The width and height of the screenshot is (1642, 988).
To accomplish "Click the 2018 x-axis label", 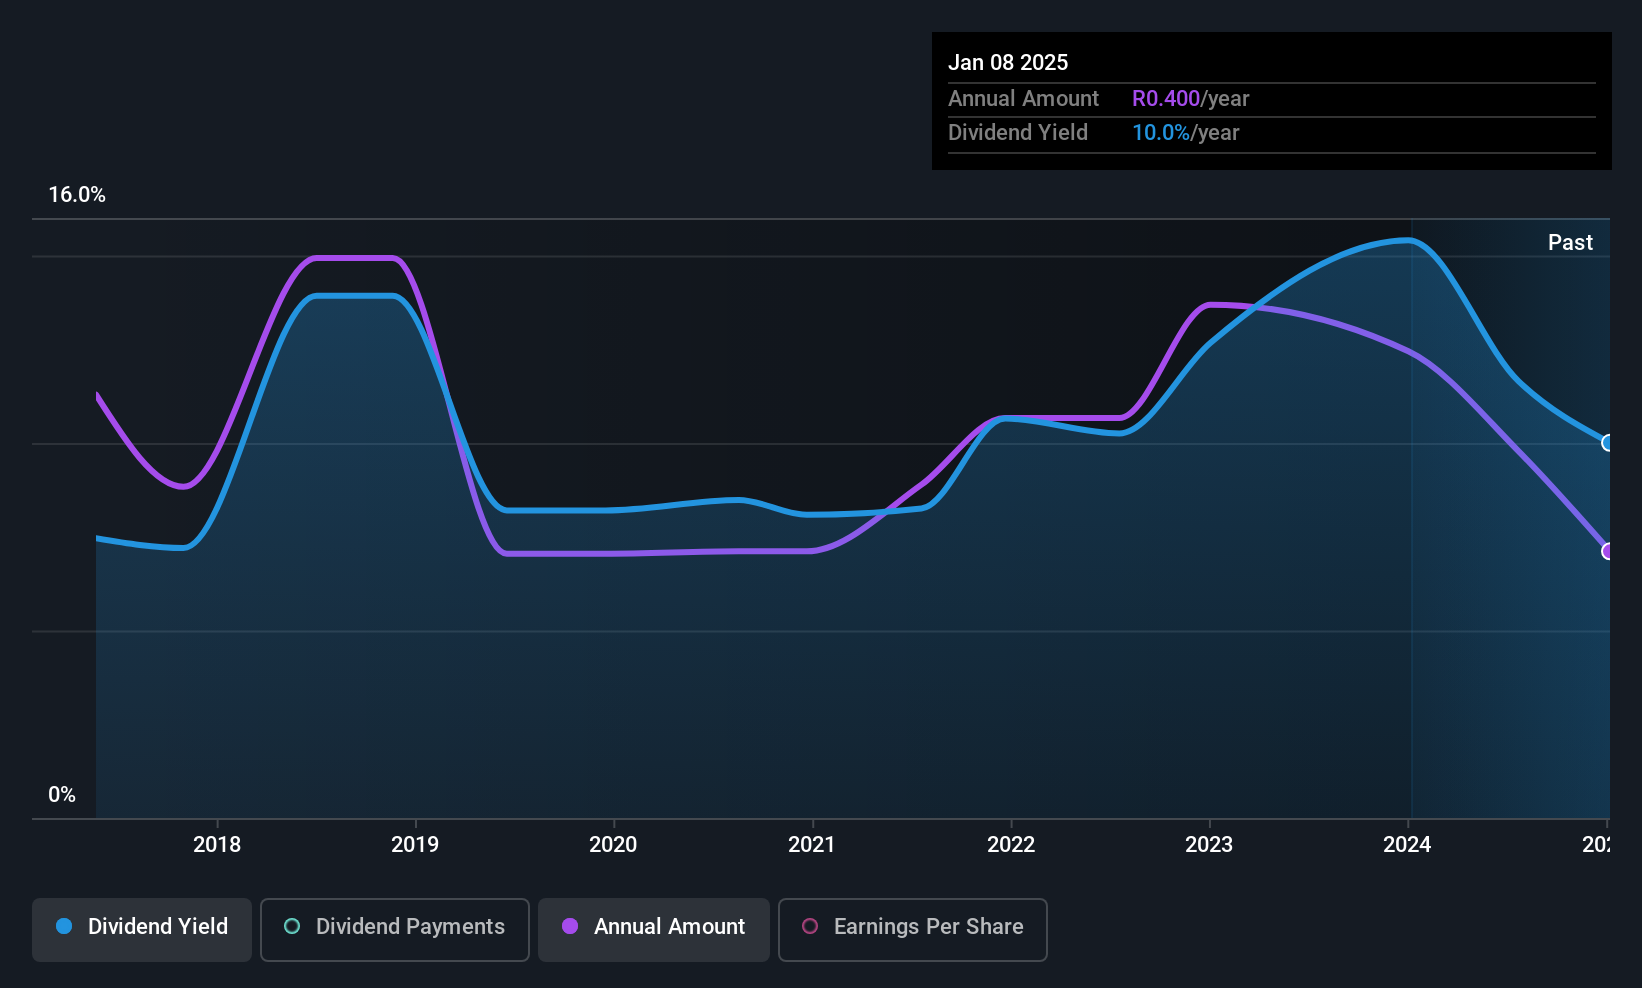I will coord(217,845).
